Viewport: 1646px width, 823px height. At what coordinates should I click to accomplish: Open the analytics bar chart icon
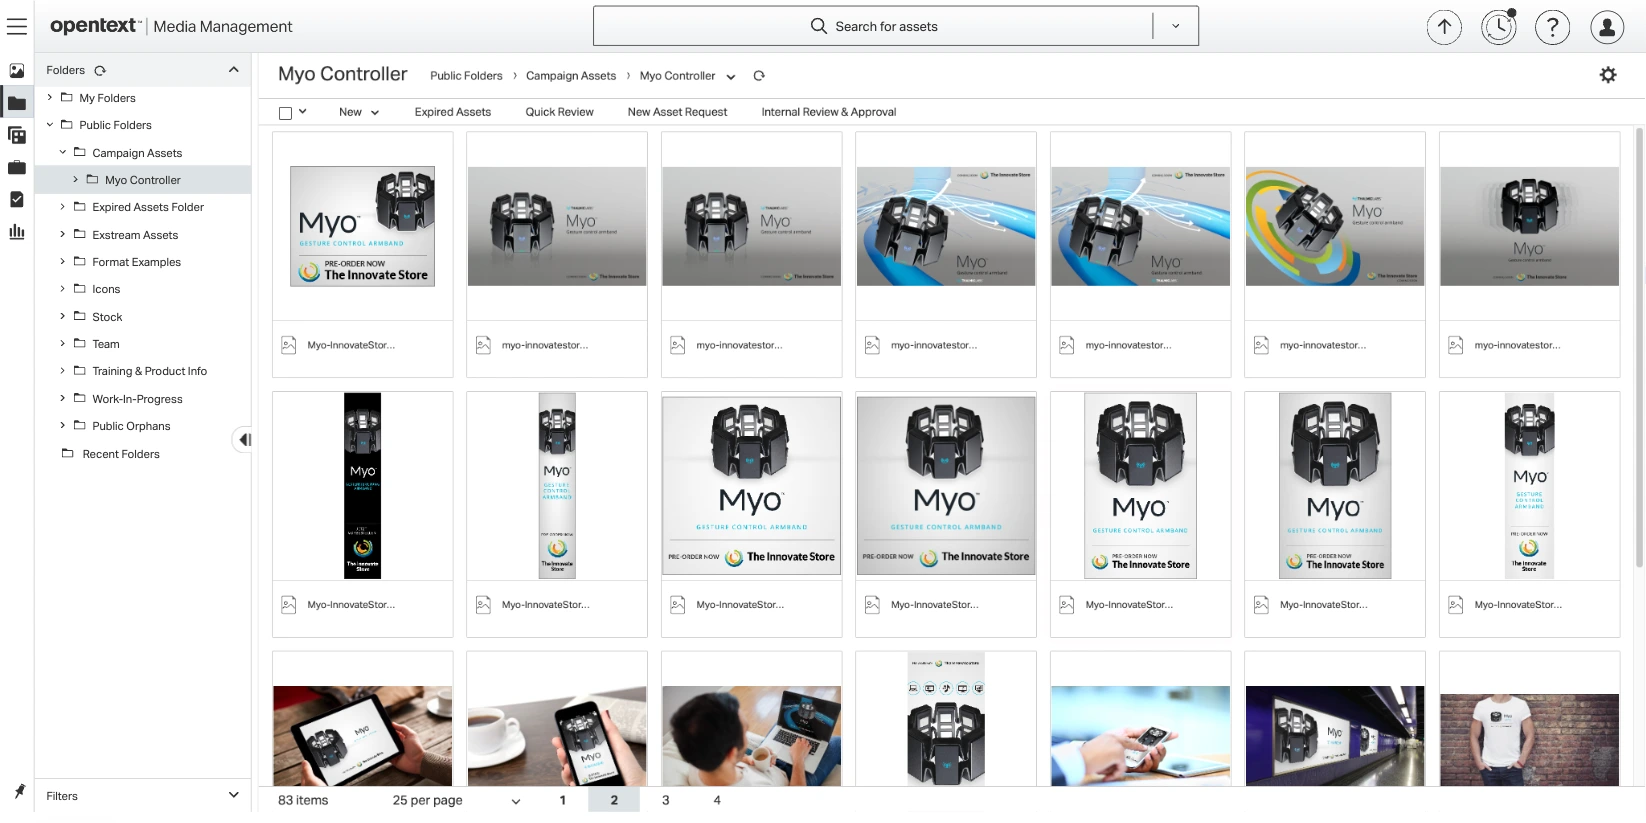17,231
